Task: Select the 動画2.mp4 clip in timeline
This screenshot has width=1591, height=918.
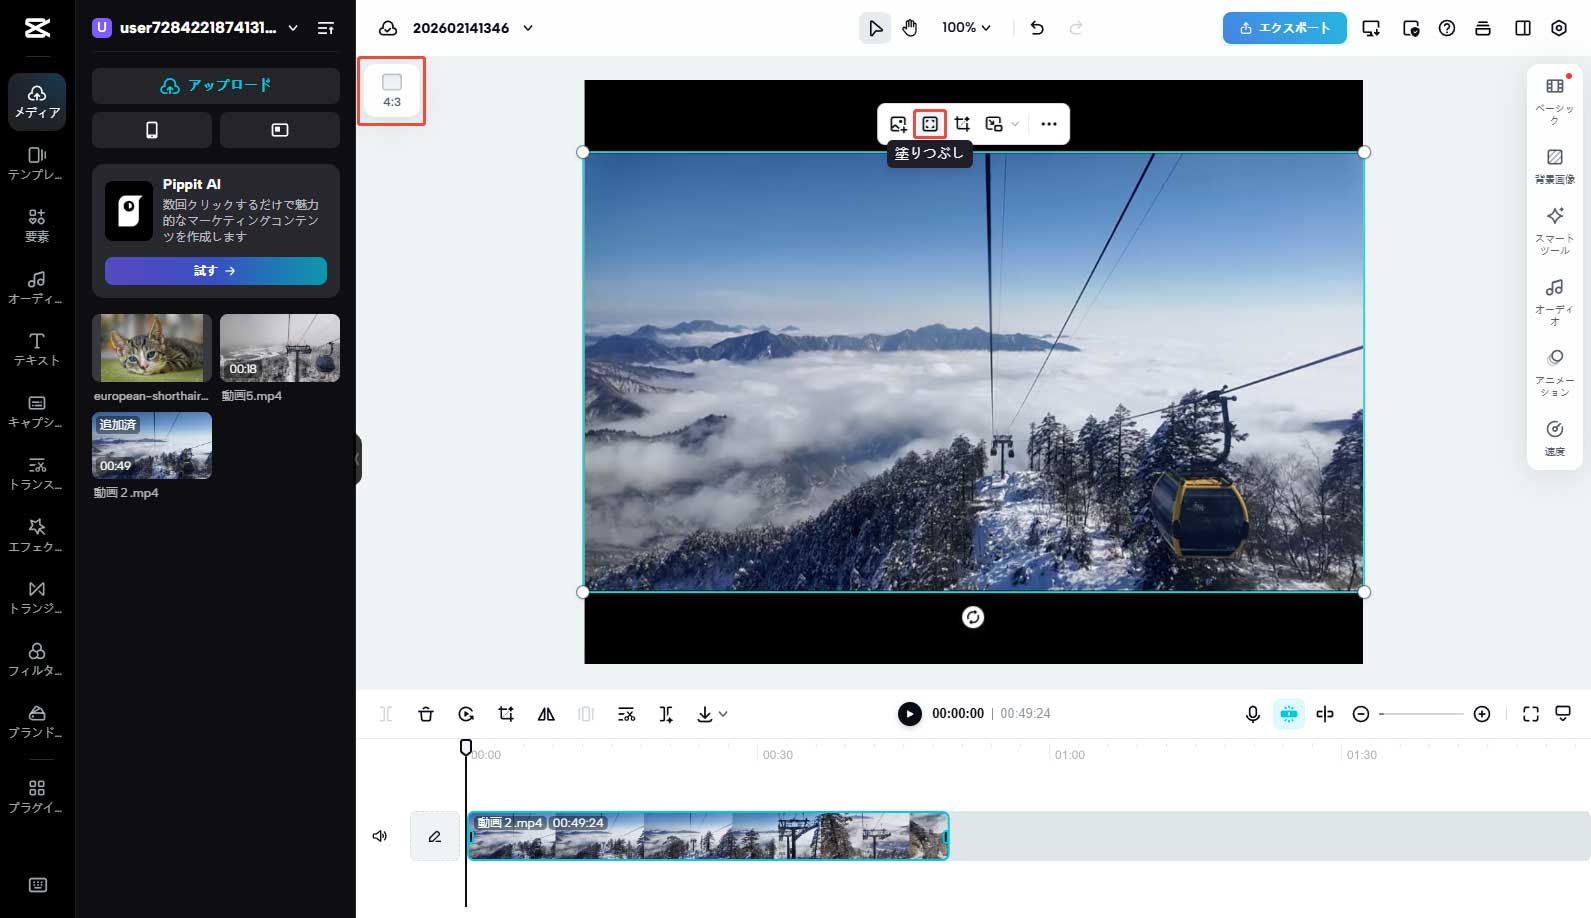Action: [x=708, y=836]
